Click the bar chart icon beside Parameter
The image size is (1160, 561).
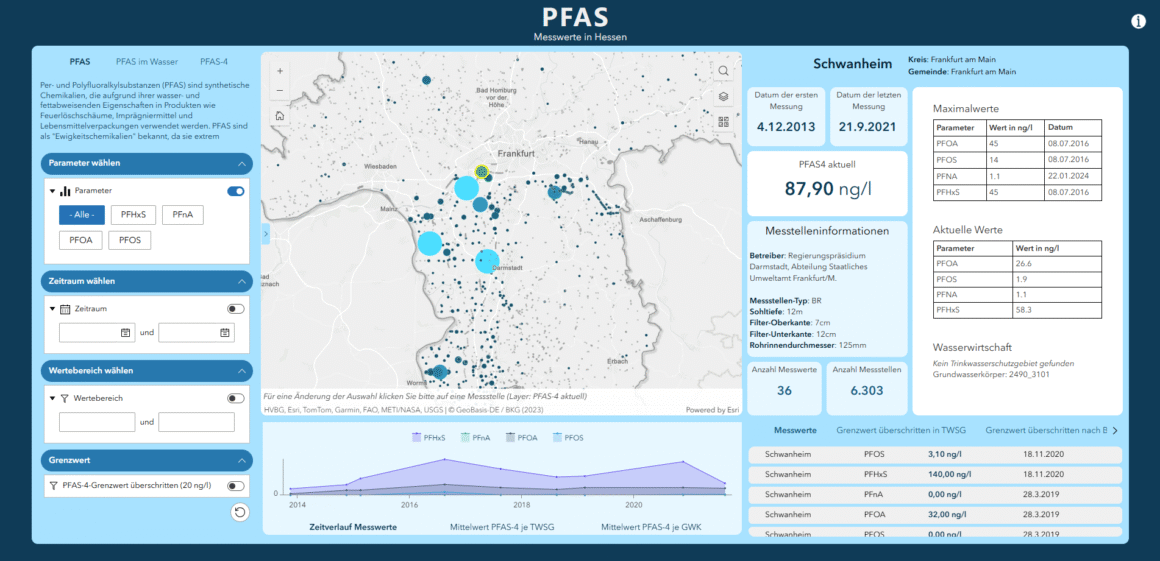tap(65, 191)
